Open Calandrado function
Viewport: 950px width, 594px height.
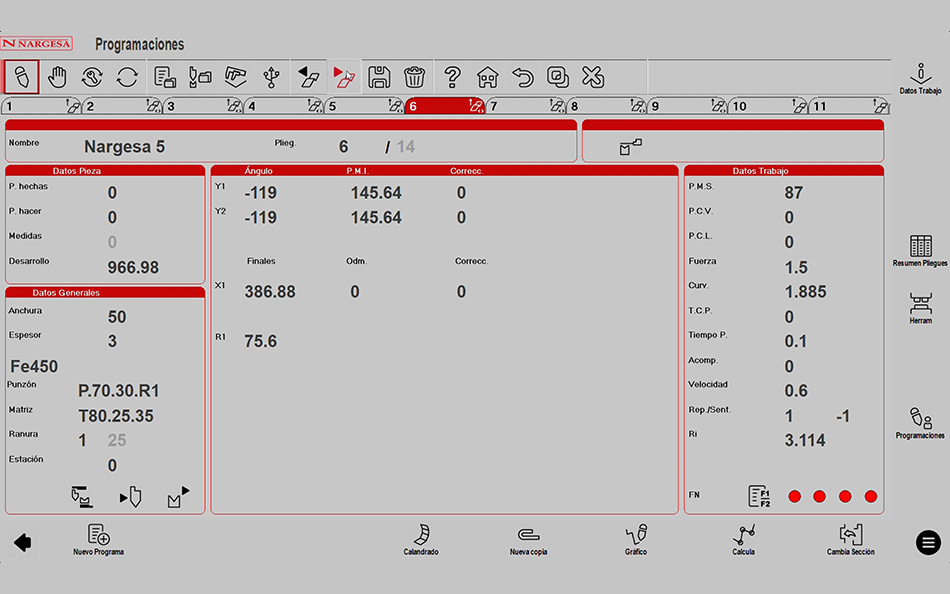421,539
